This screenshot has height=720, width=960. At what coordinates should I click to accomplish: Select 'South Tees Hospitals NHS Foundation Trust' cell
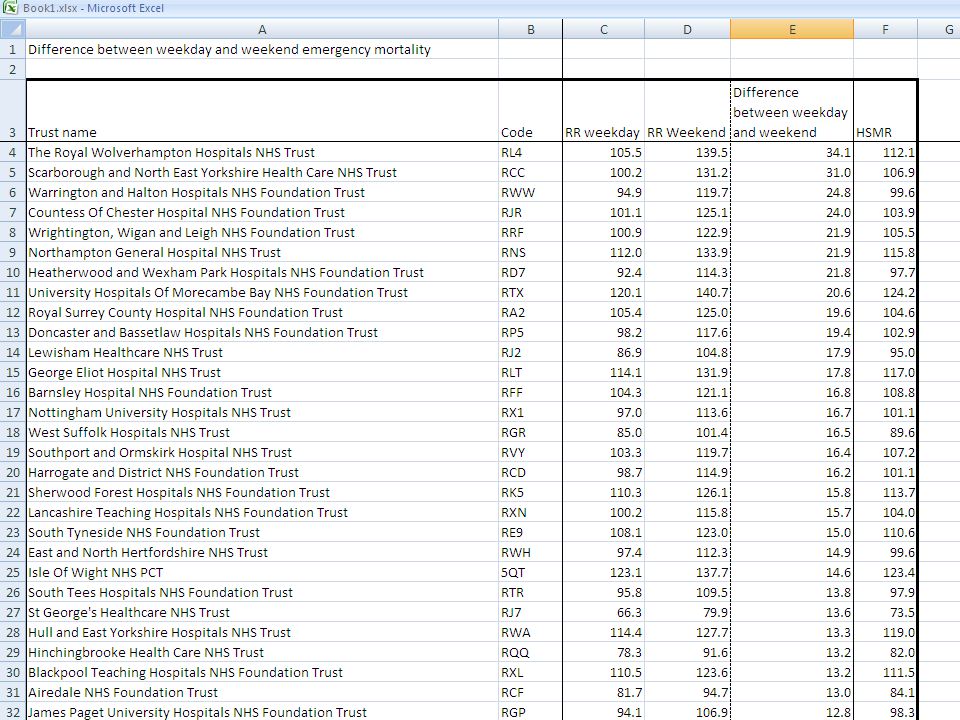click(262, 593)
